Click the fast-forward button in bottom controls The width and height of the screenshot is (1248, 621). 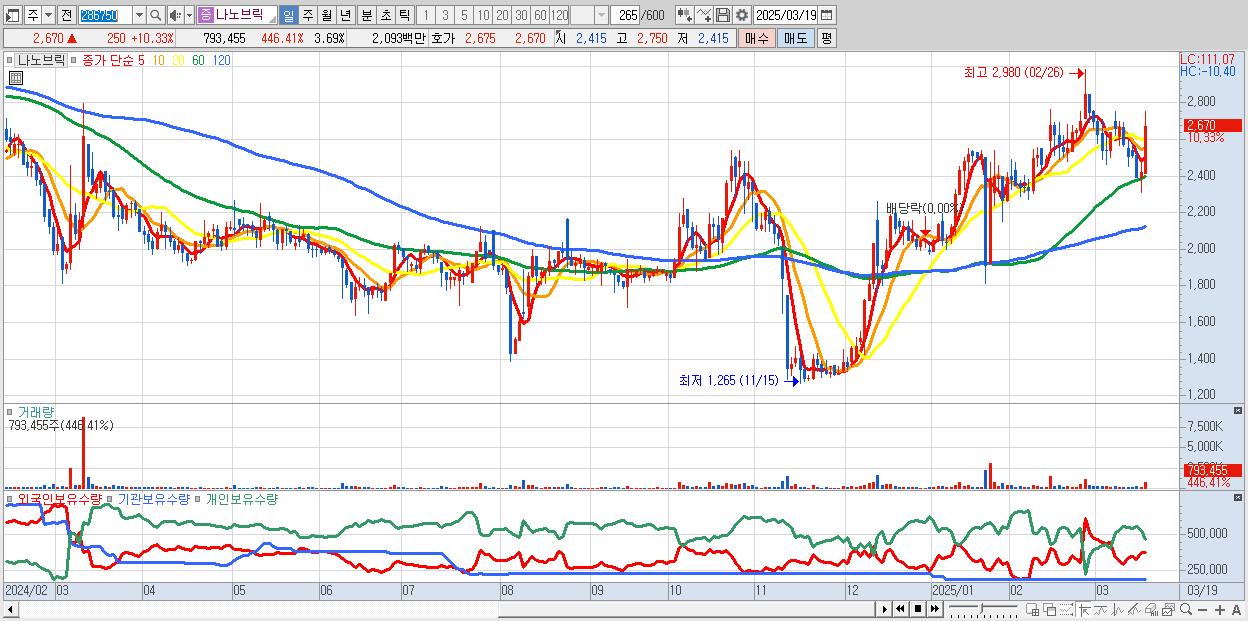coord(934,609)
